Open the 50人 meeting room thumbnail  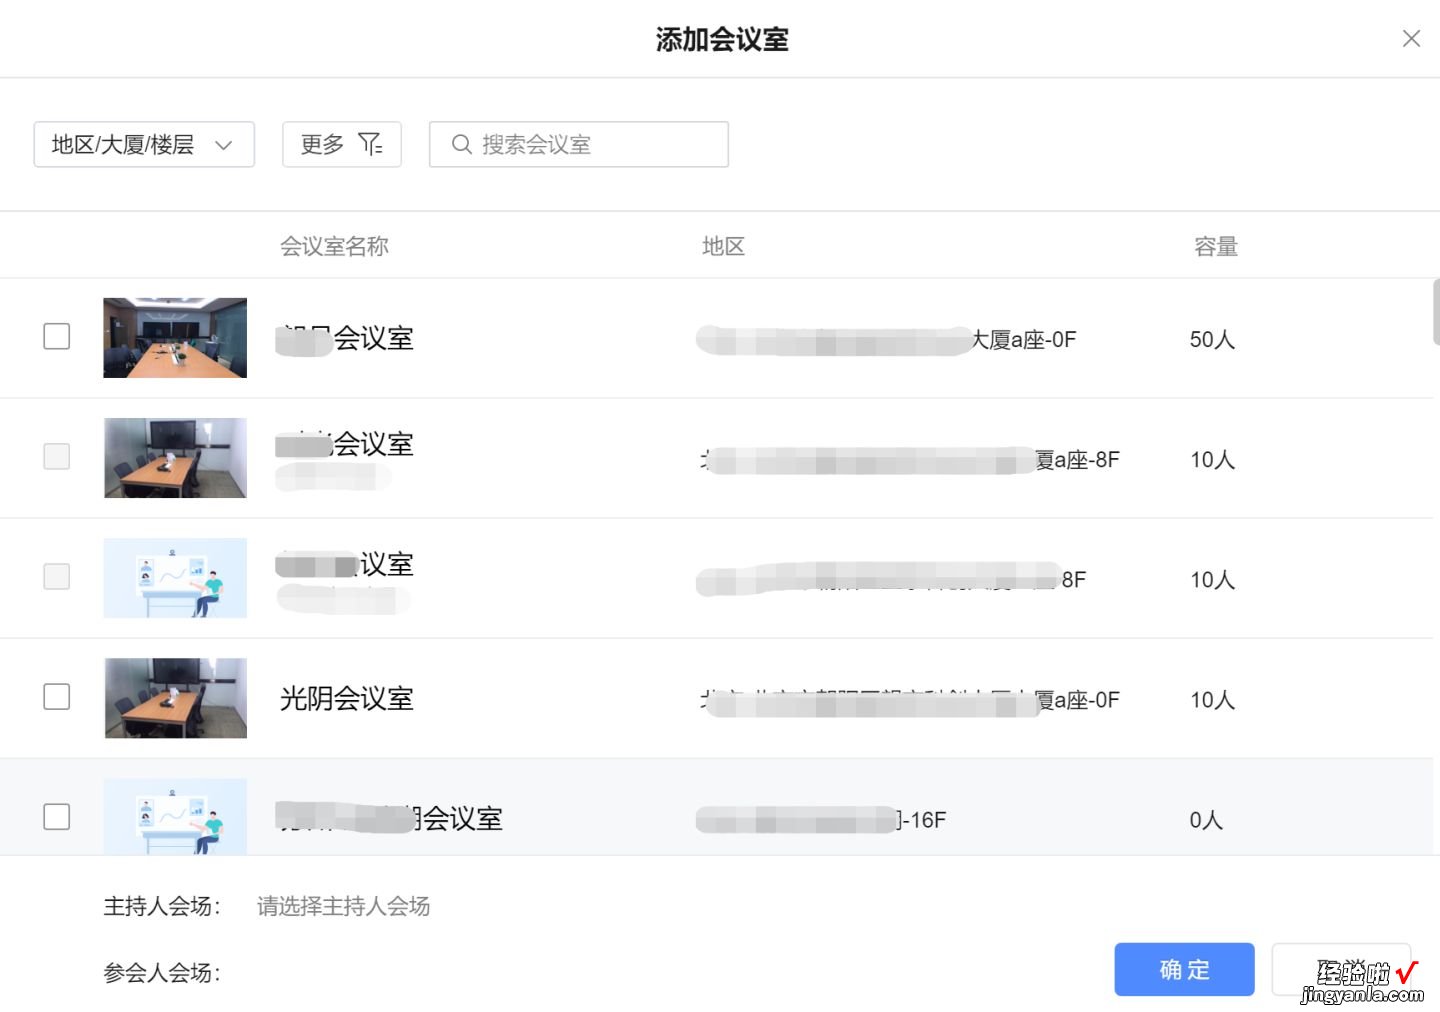click(x=175, y=337)
